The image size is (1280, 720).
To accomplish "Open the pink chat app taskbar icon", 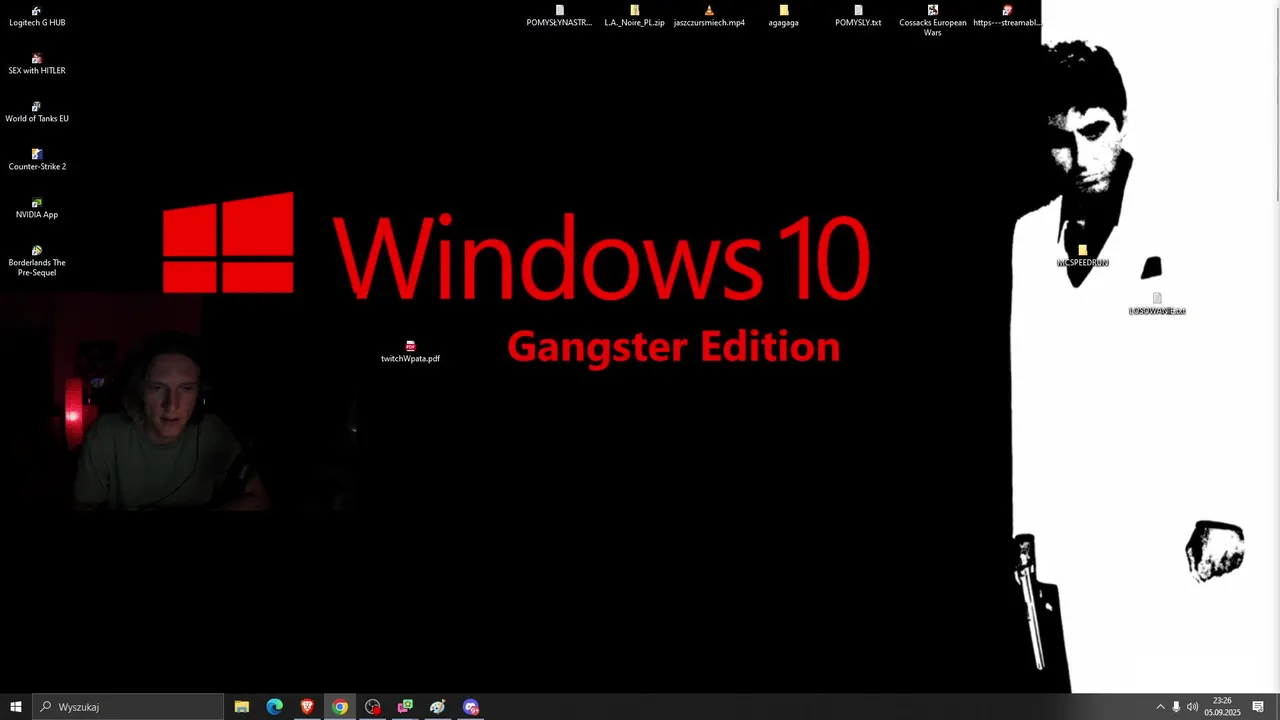I will coord(405,707).
